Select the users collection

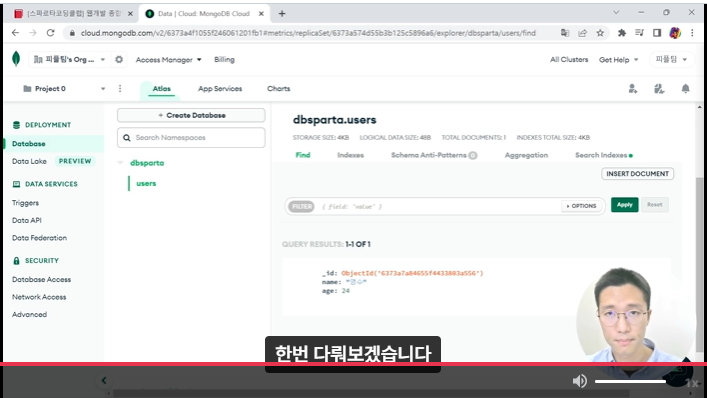pyautogui.click(x=146, y=183)
